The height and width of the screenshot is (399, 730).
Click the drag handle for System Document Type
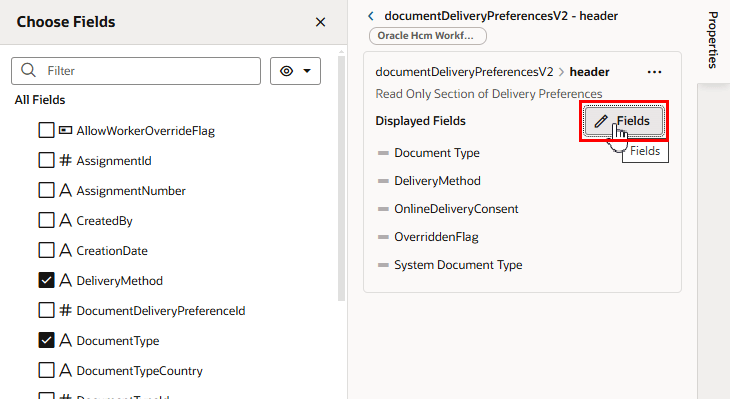[x=383, y=265]
